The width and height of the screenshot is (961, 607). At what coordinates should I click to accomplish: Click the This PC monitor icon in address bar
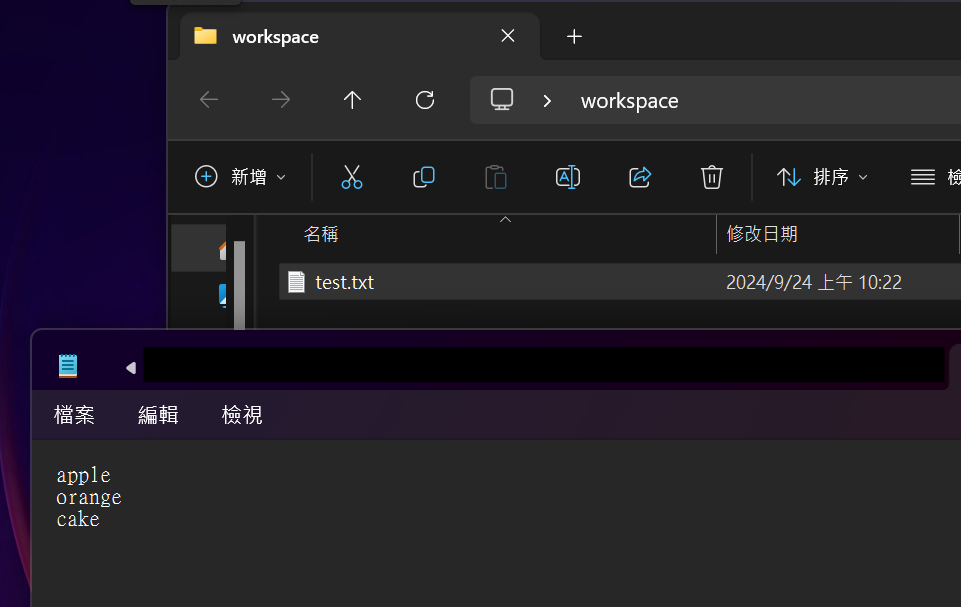pos(502,99)
